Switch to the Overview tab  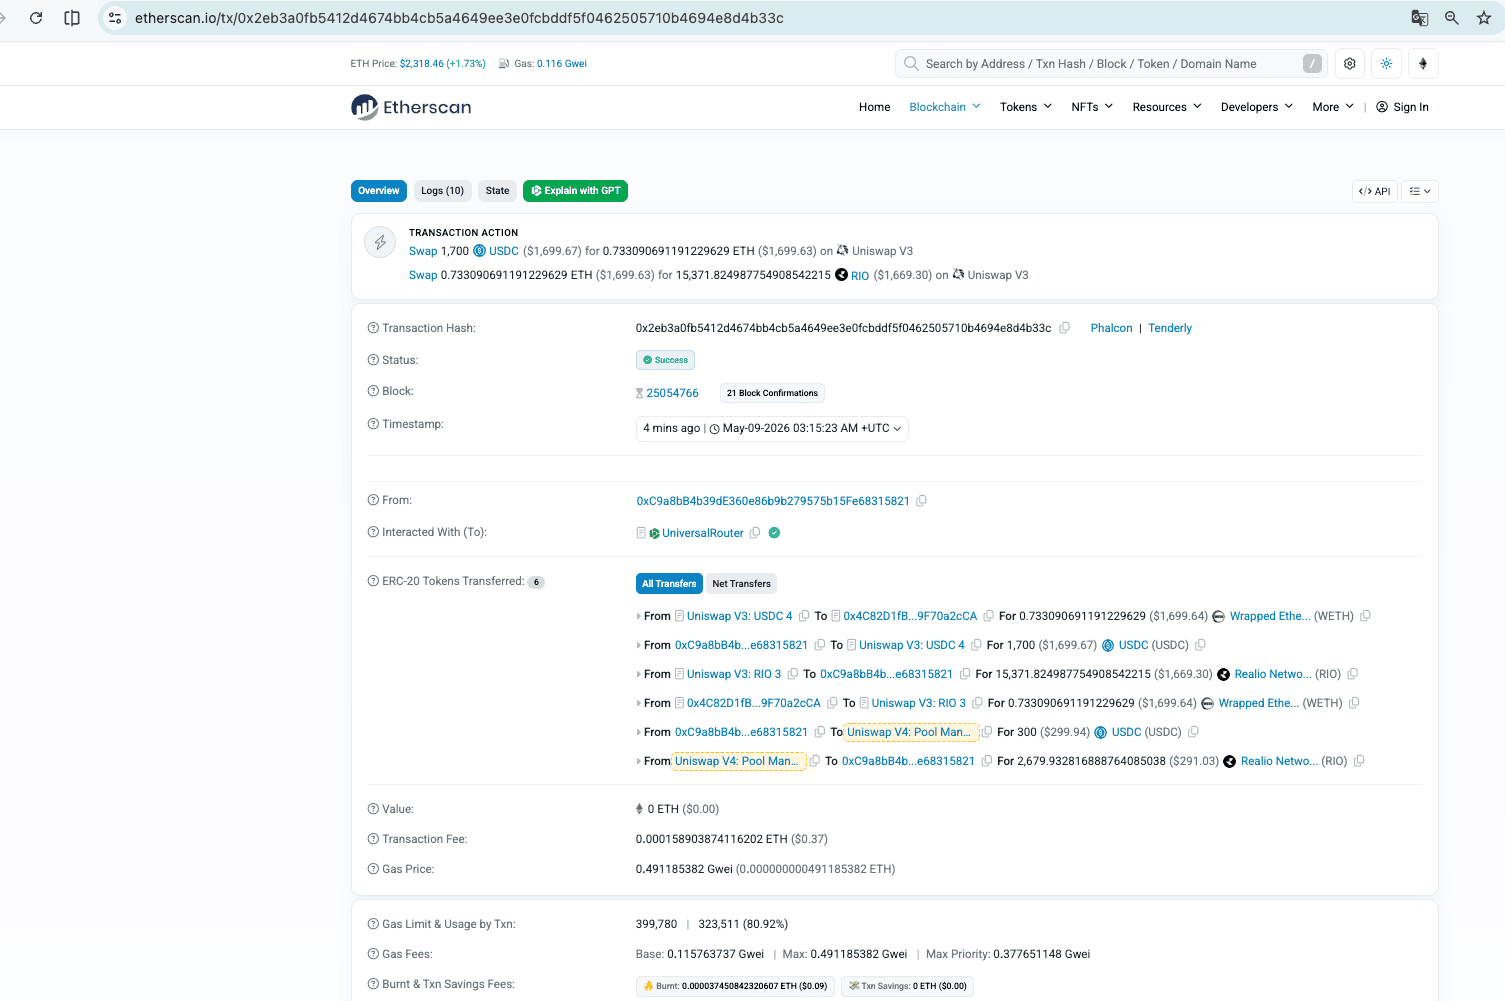pos(379,191)
